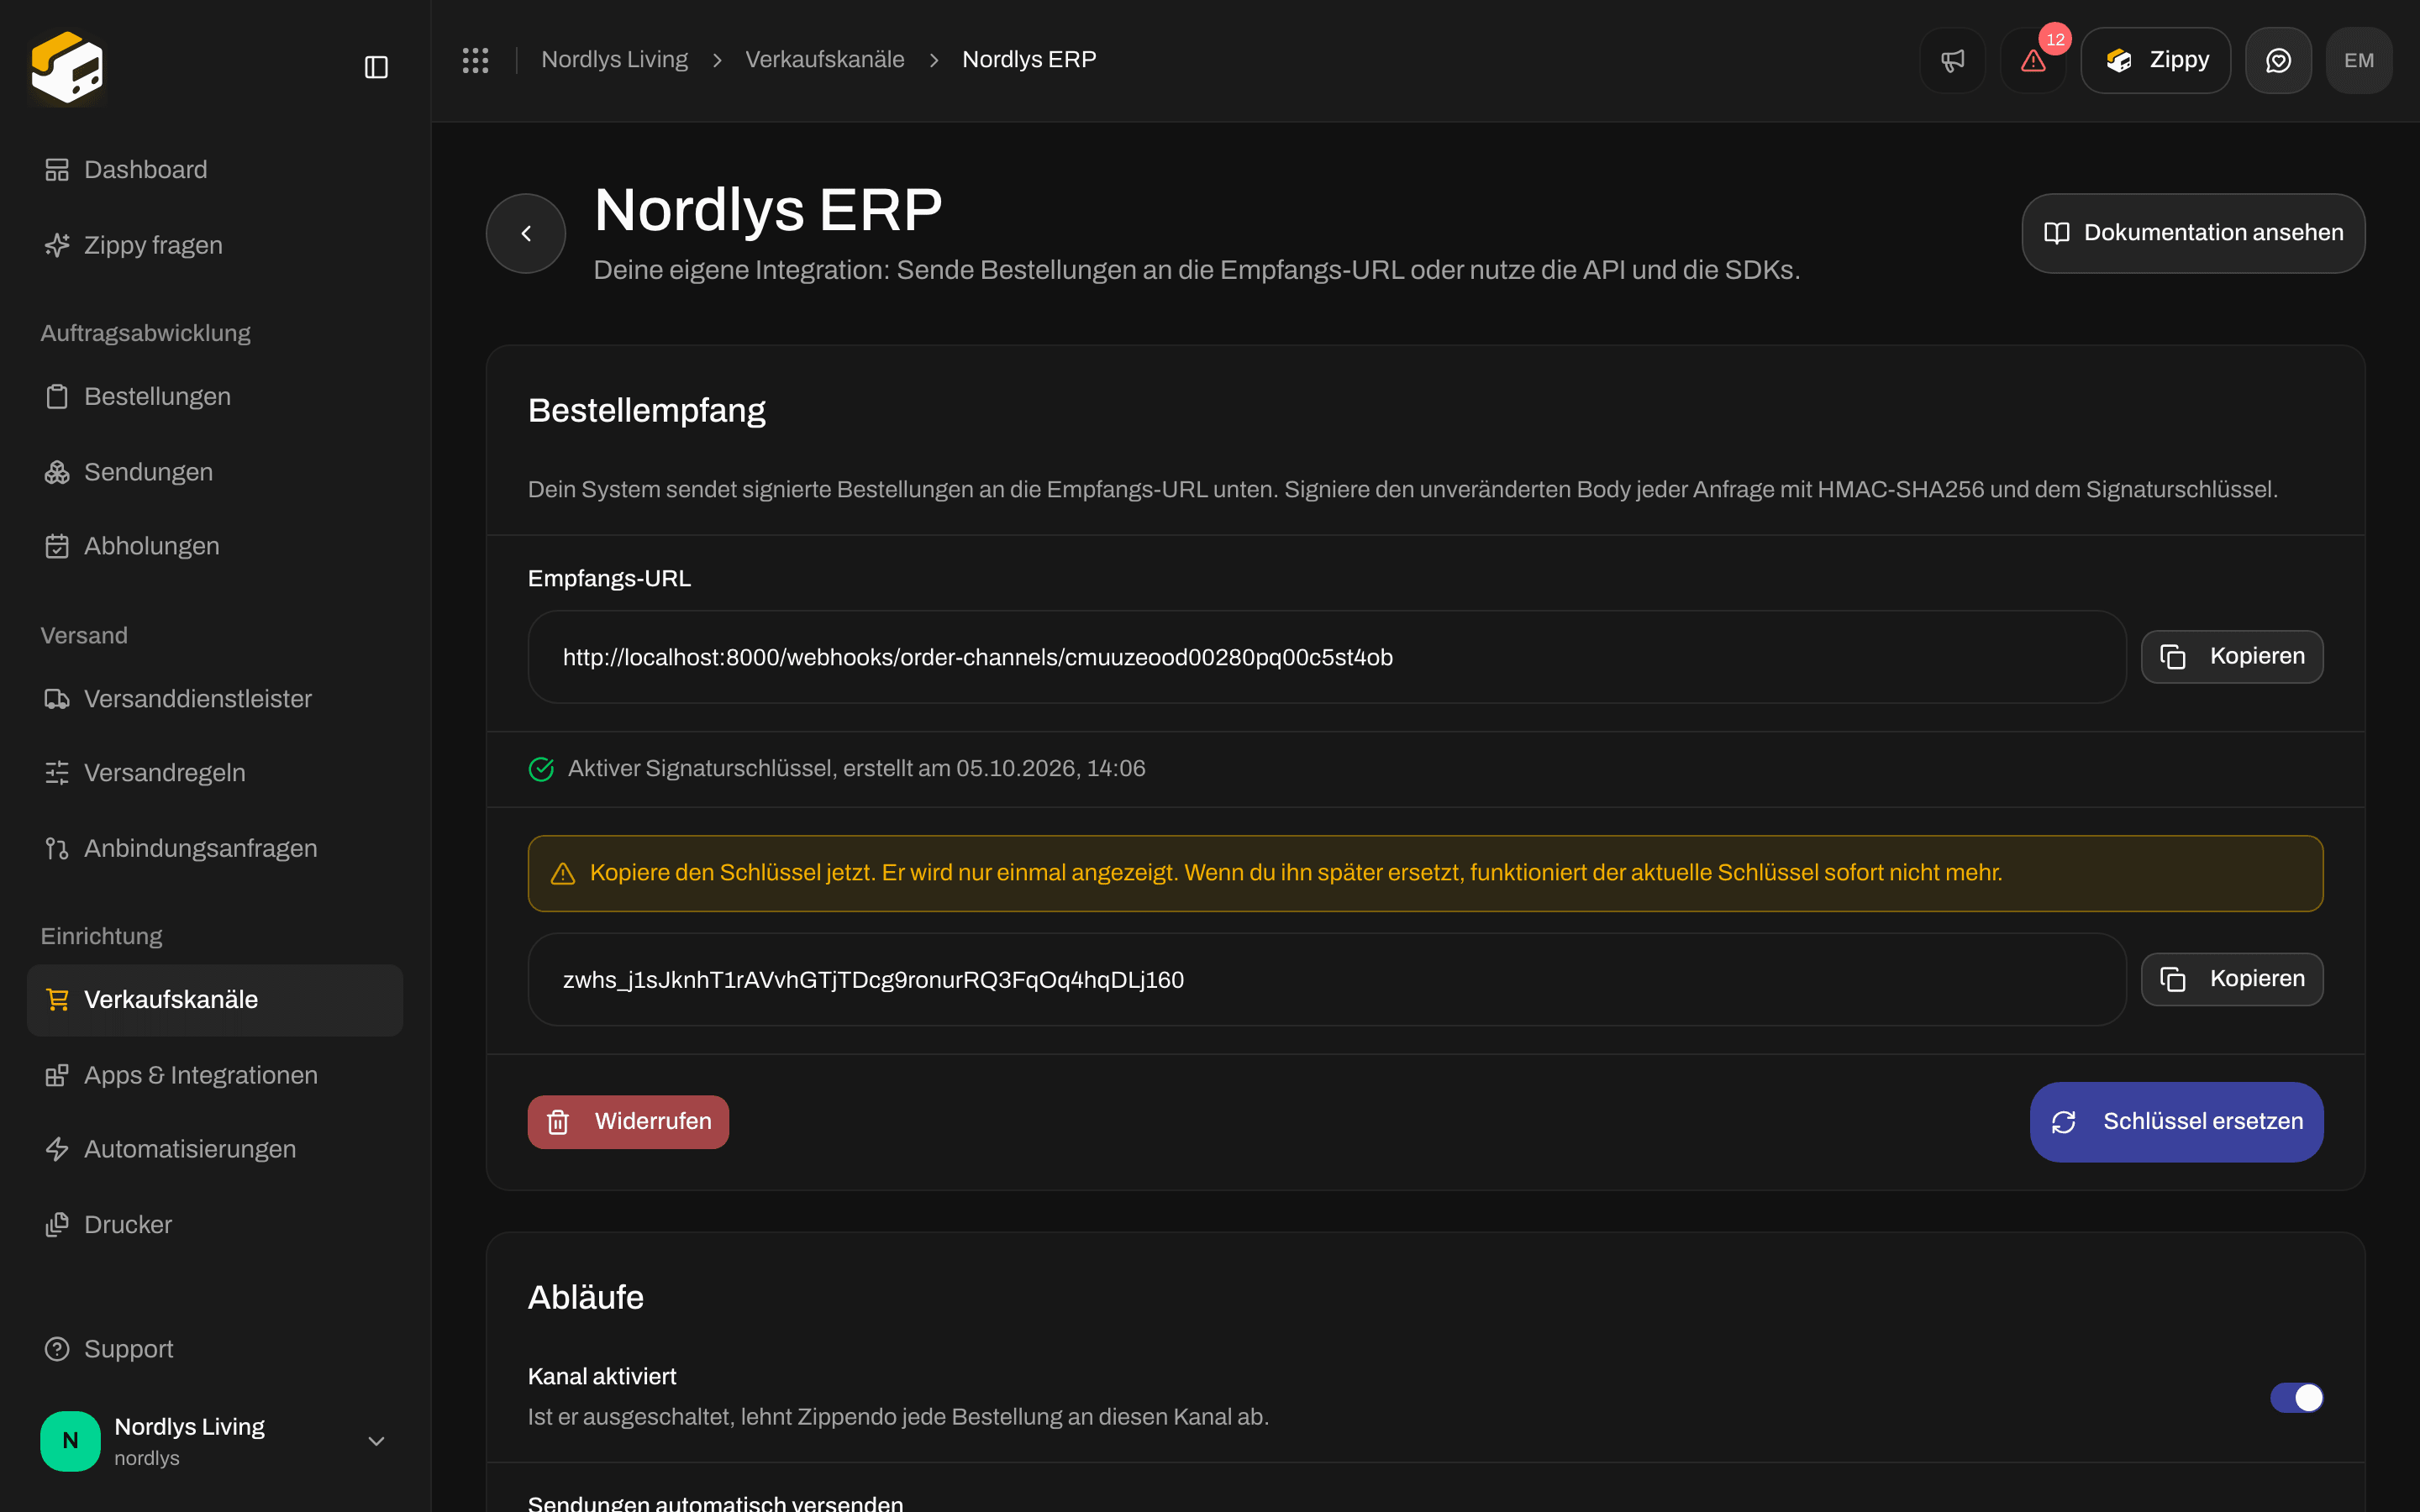This screenshot has width=2420, height=1512.
Task: Copy the Empfangs-URL with Kopieren
Action: [x=2232, y=656]
